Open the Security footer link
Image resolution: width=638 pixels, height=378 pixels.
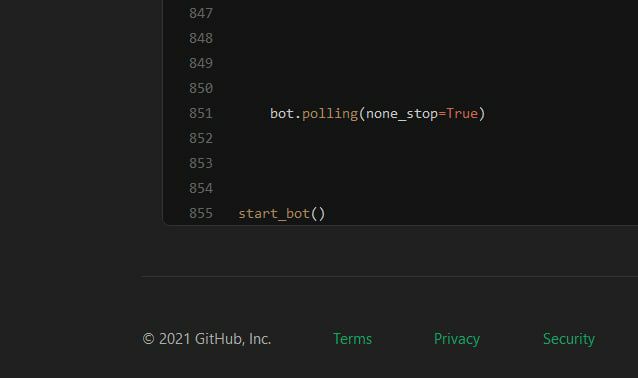pos(569,339)
